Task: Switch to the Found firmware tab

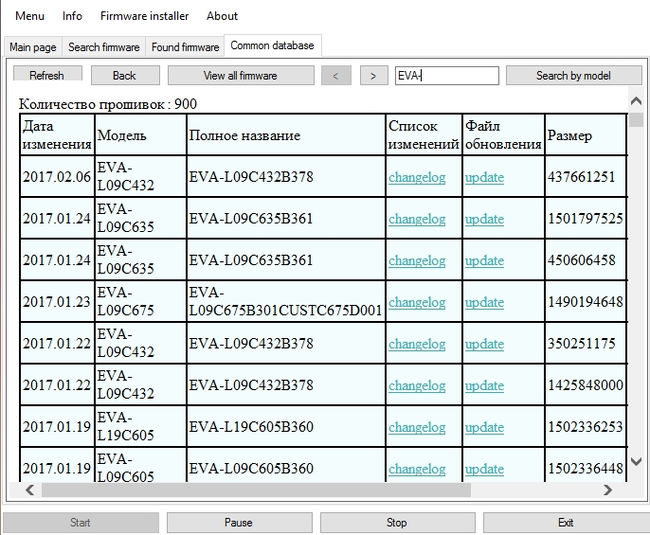Action: (x=185, y=47)
